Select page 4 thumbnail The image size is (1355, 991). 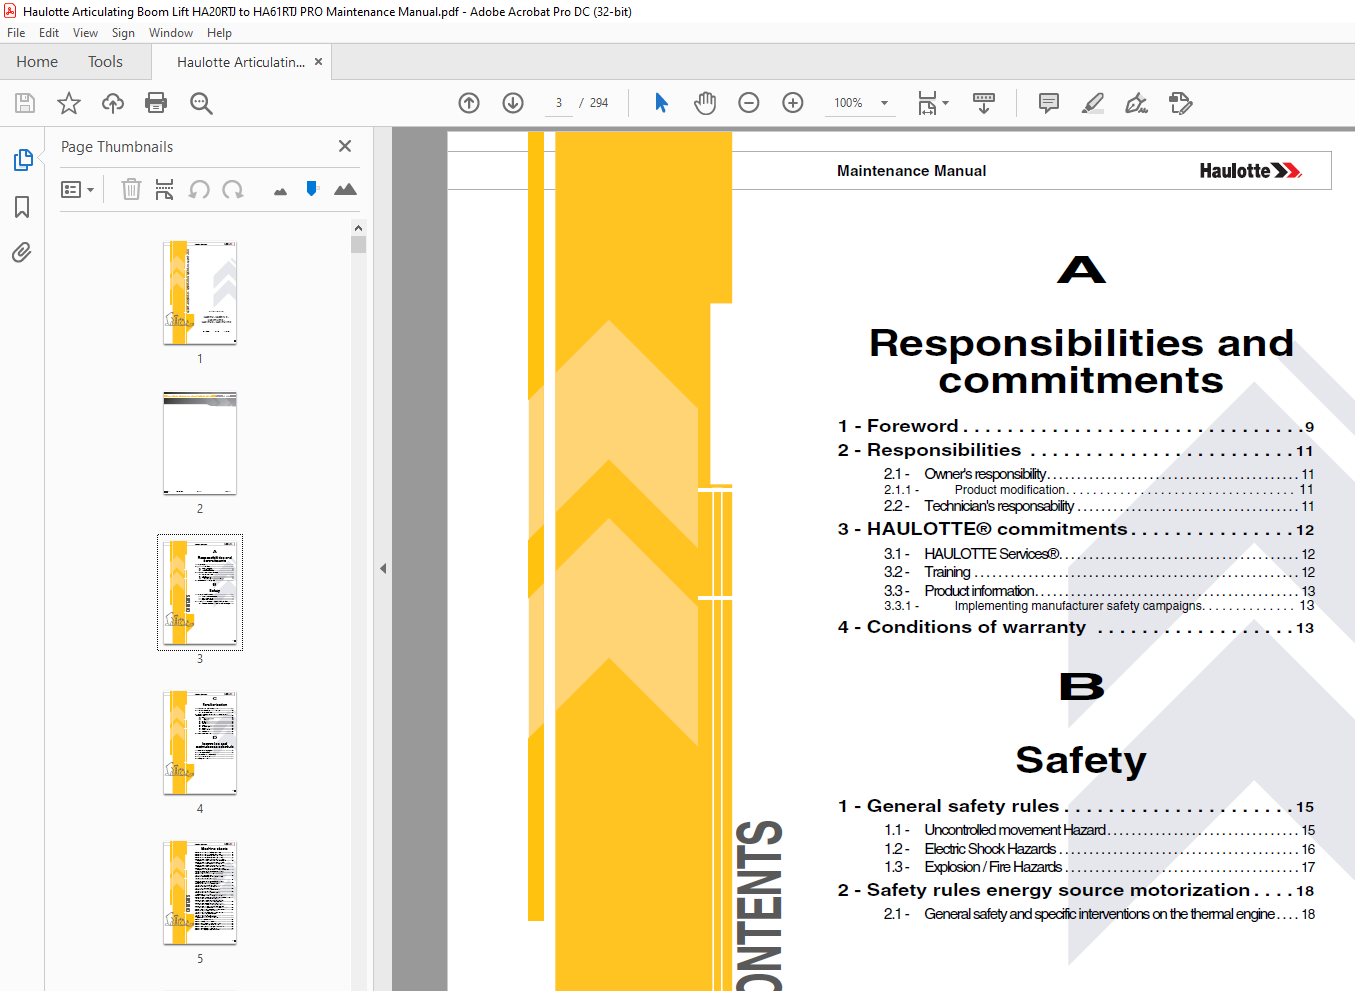coord(200,743)
